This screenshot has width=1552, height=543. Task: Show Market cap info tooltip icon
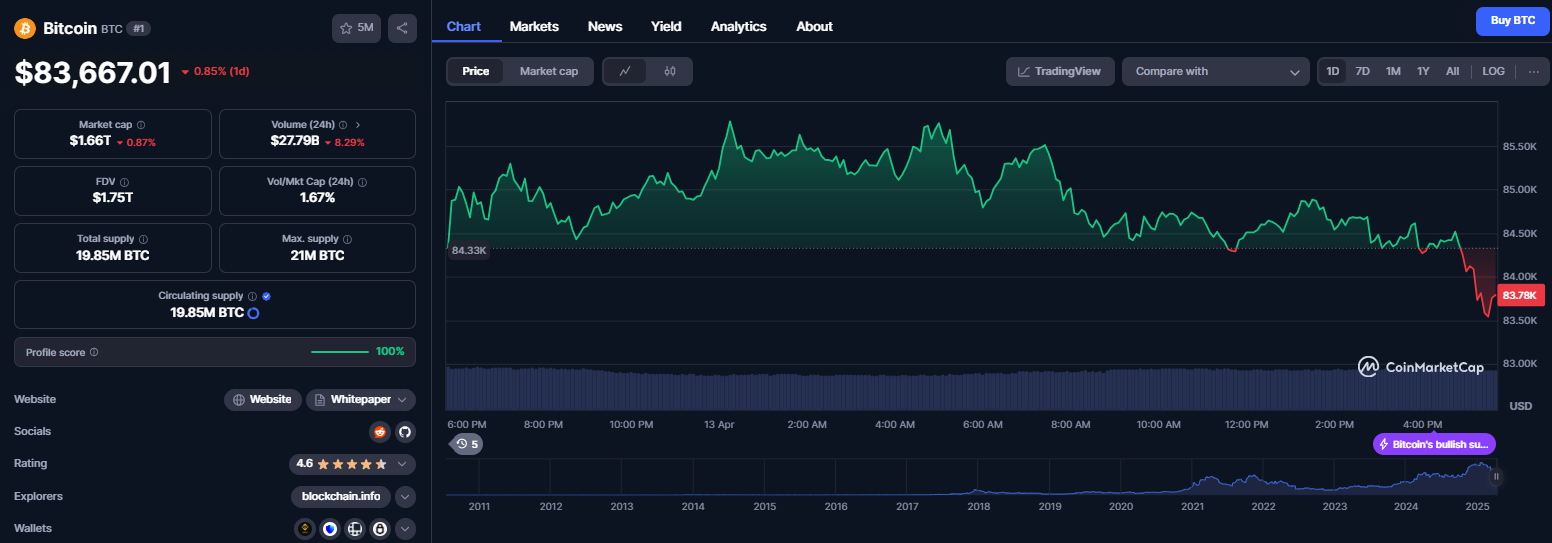click(141, 125)
